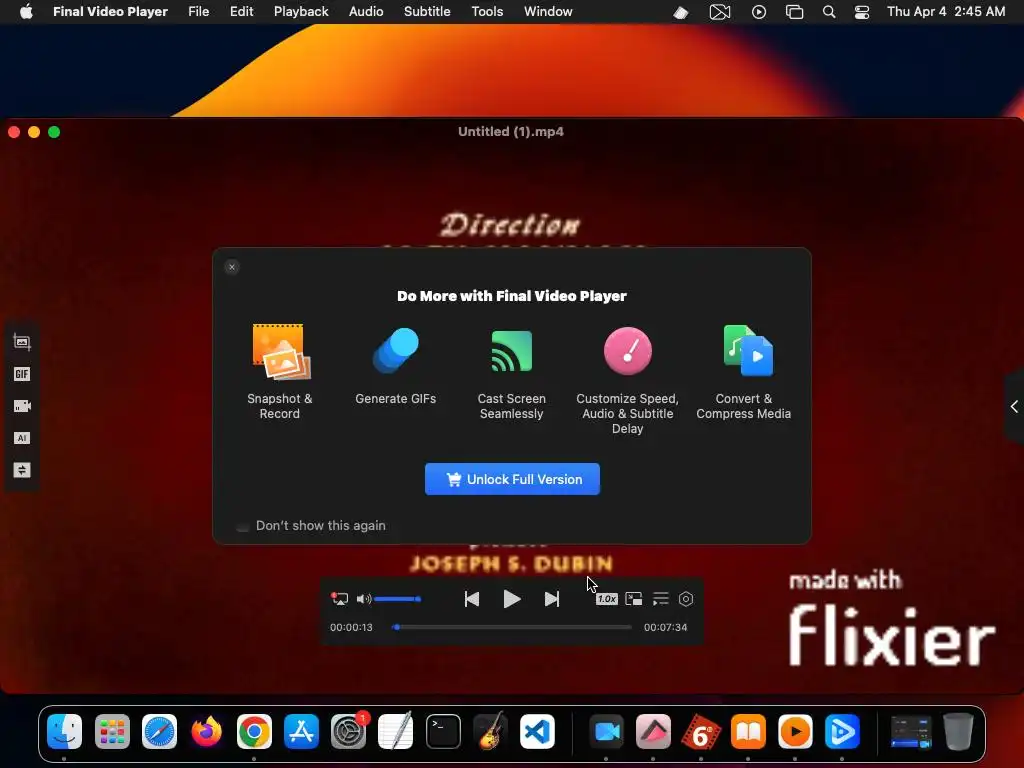
Task: Open Zoom from the dock
Action: pos(607,731)
